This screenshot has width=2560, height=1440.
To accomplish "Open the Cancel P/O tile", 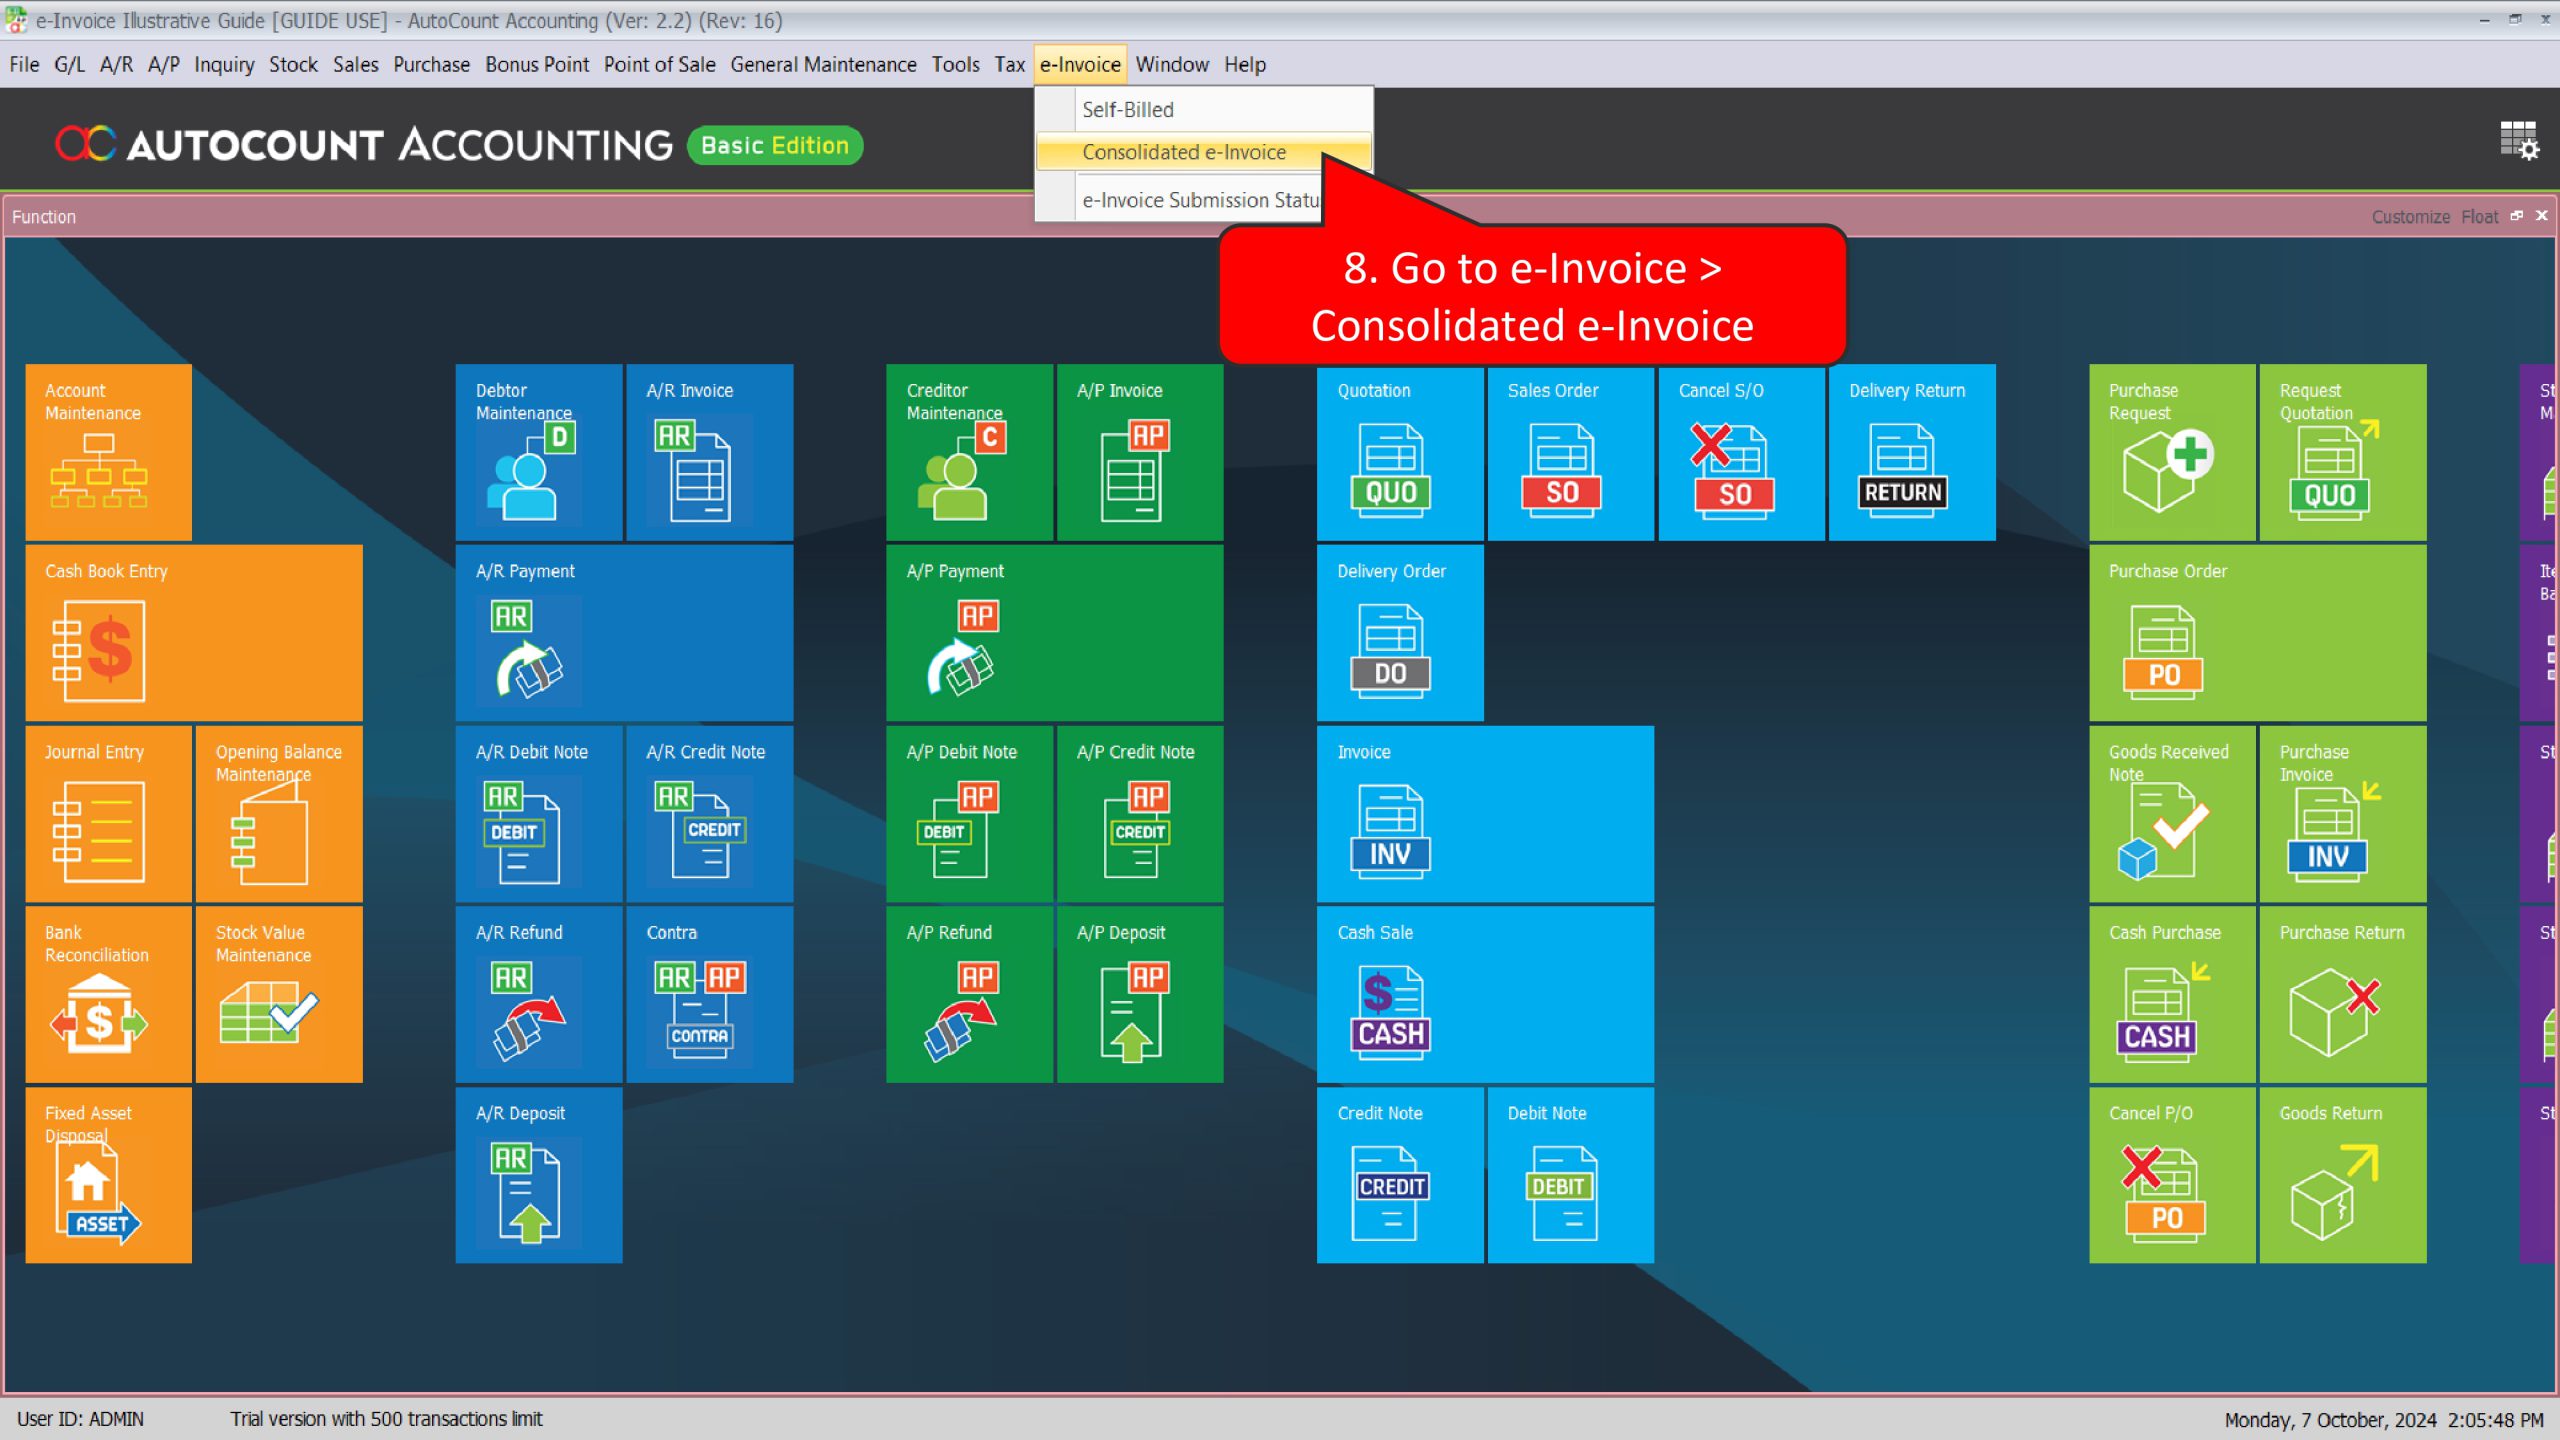I will (2172, 1175).
